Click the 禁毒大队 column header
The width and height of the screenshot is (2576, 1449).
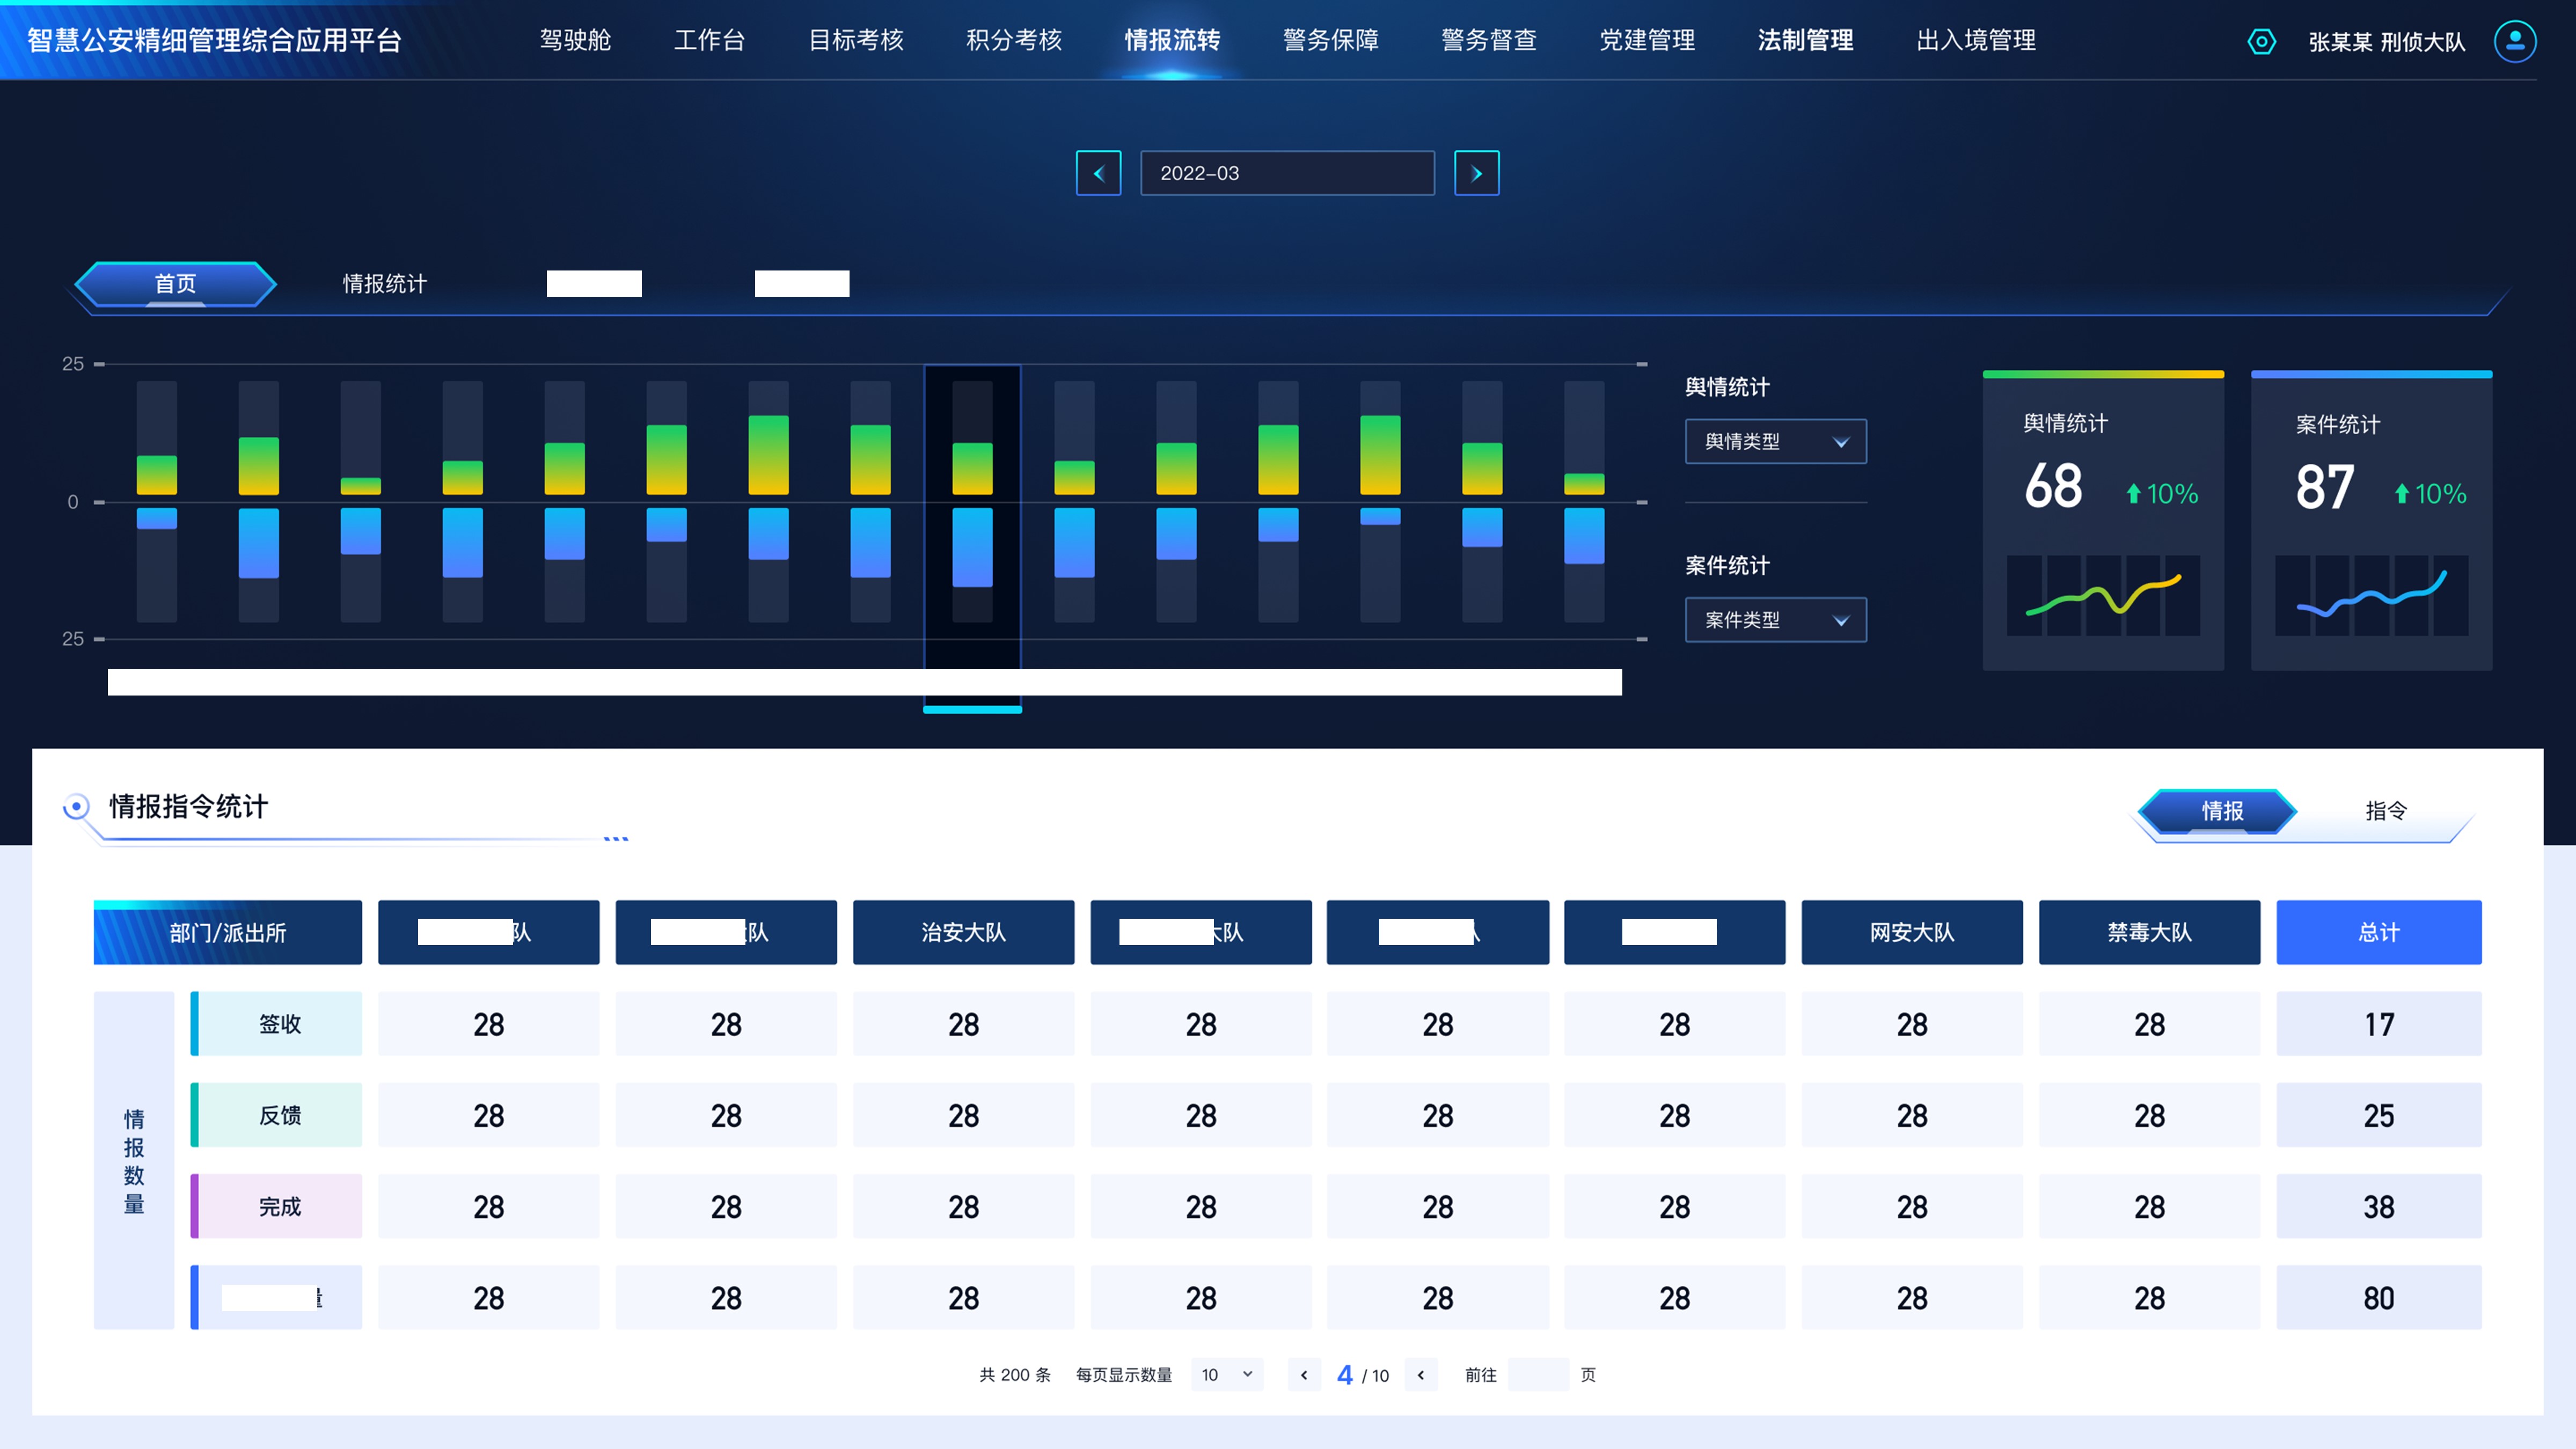[2149, 932]
